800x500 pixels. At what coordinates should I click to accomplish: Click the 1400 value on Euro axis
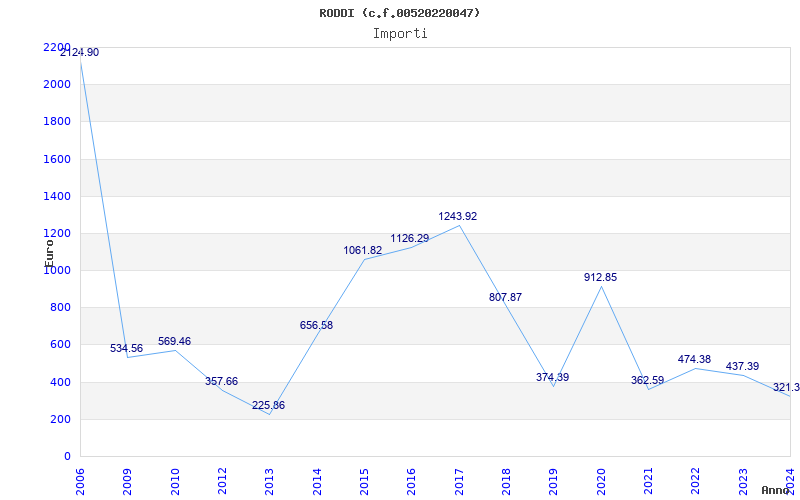[x=57, y=196]
